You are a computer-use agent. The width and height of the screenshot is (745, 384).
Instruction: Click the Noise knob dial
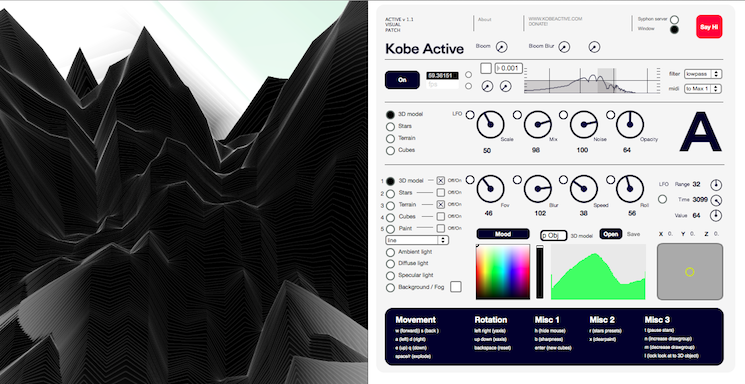click(584, 125)
